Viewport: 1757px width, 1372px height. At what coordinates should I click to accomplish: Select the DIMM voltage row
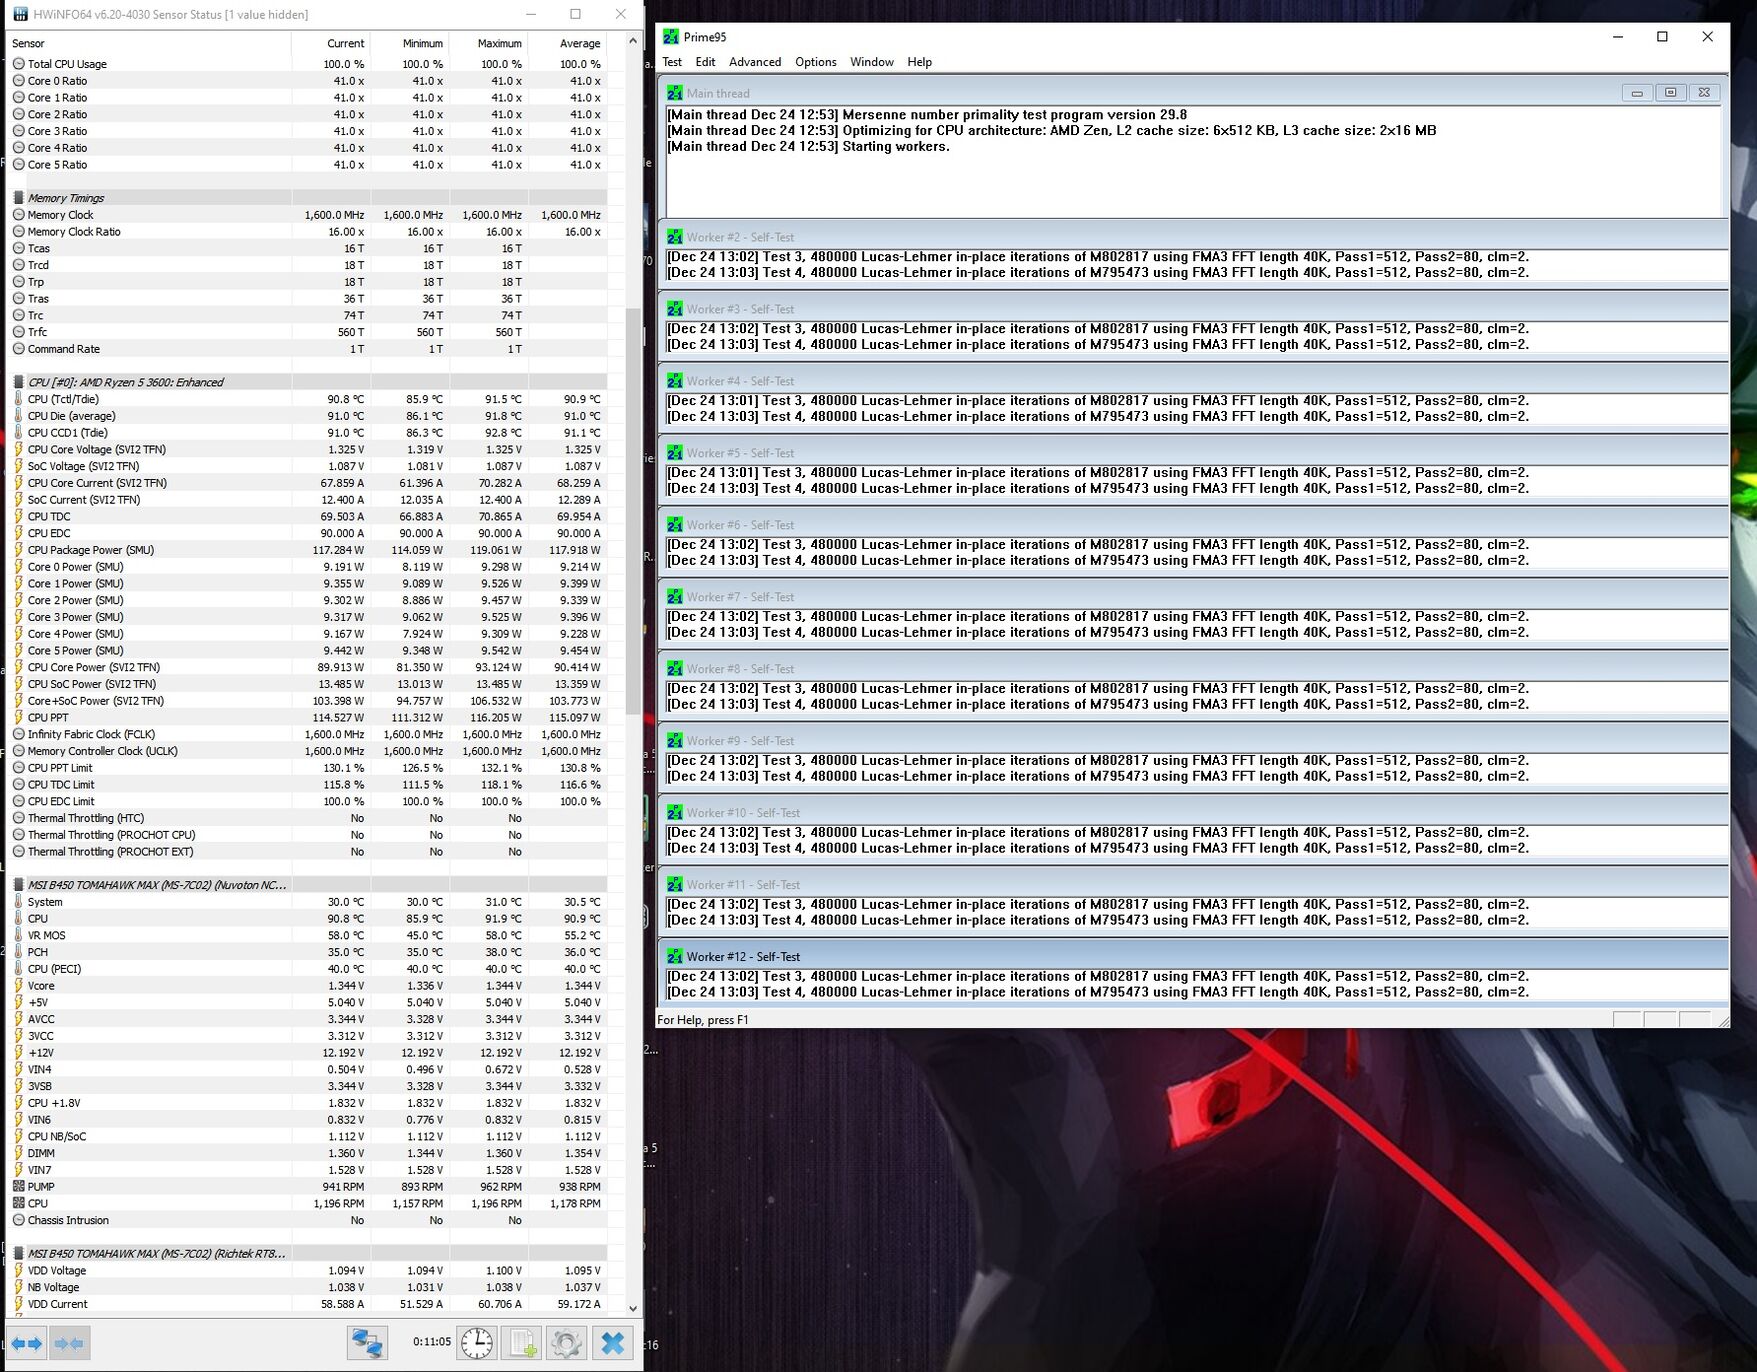308,1153
